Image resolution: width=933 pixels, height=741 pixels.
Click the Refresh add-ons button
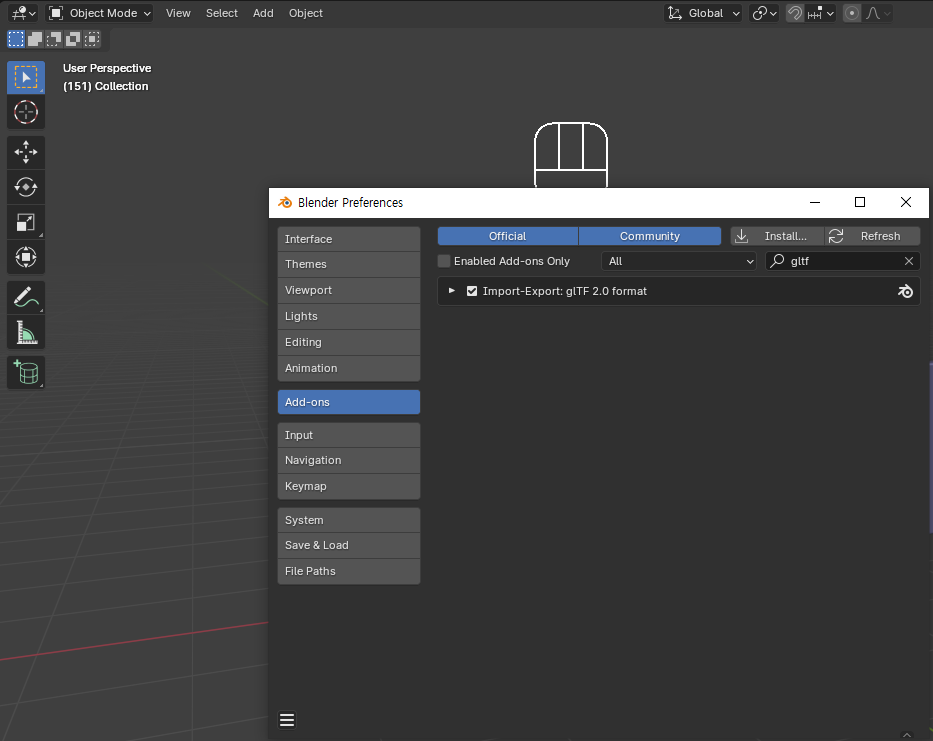click(873, 236)
